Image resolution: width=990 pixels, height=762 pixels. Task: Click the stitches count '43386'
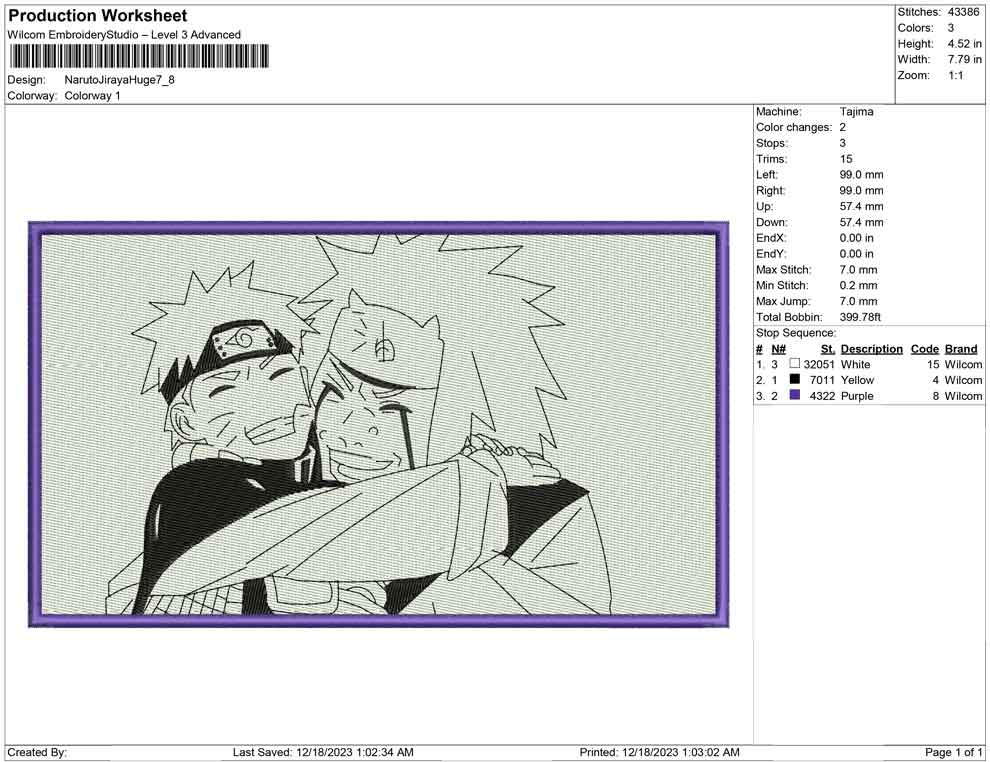[963, 12]
